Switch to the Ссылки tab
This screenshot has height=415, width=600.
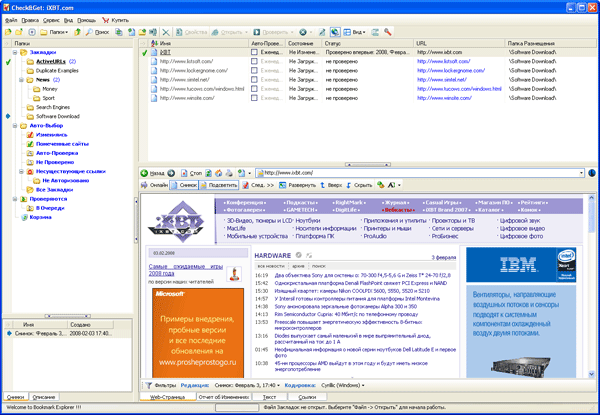307,397
